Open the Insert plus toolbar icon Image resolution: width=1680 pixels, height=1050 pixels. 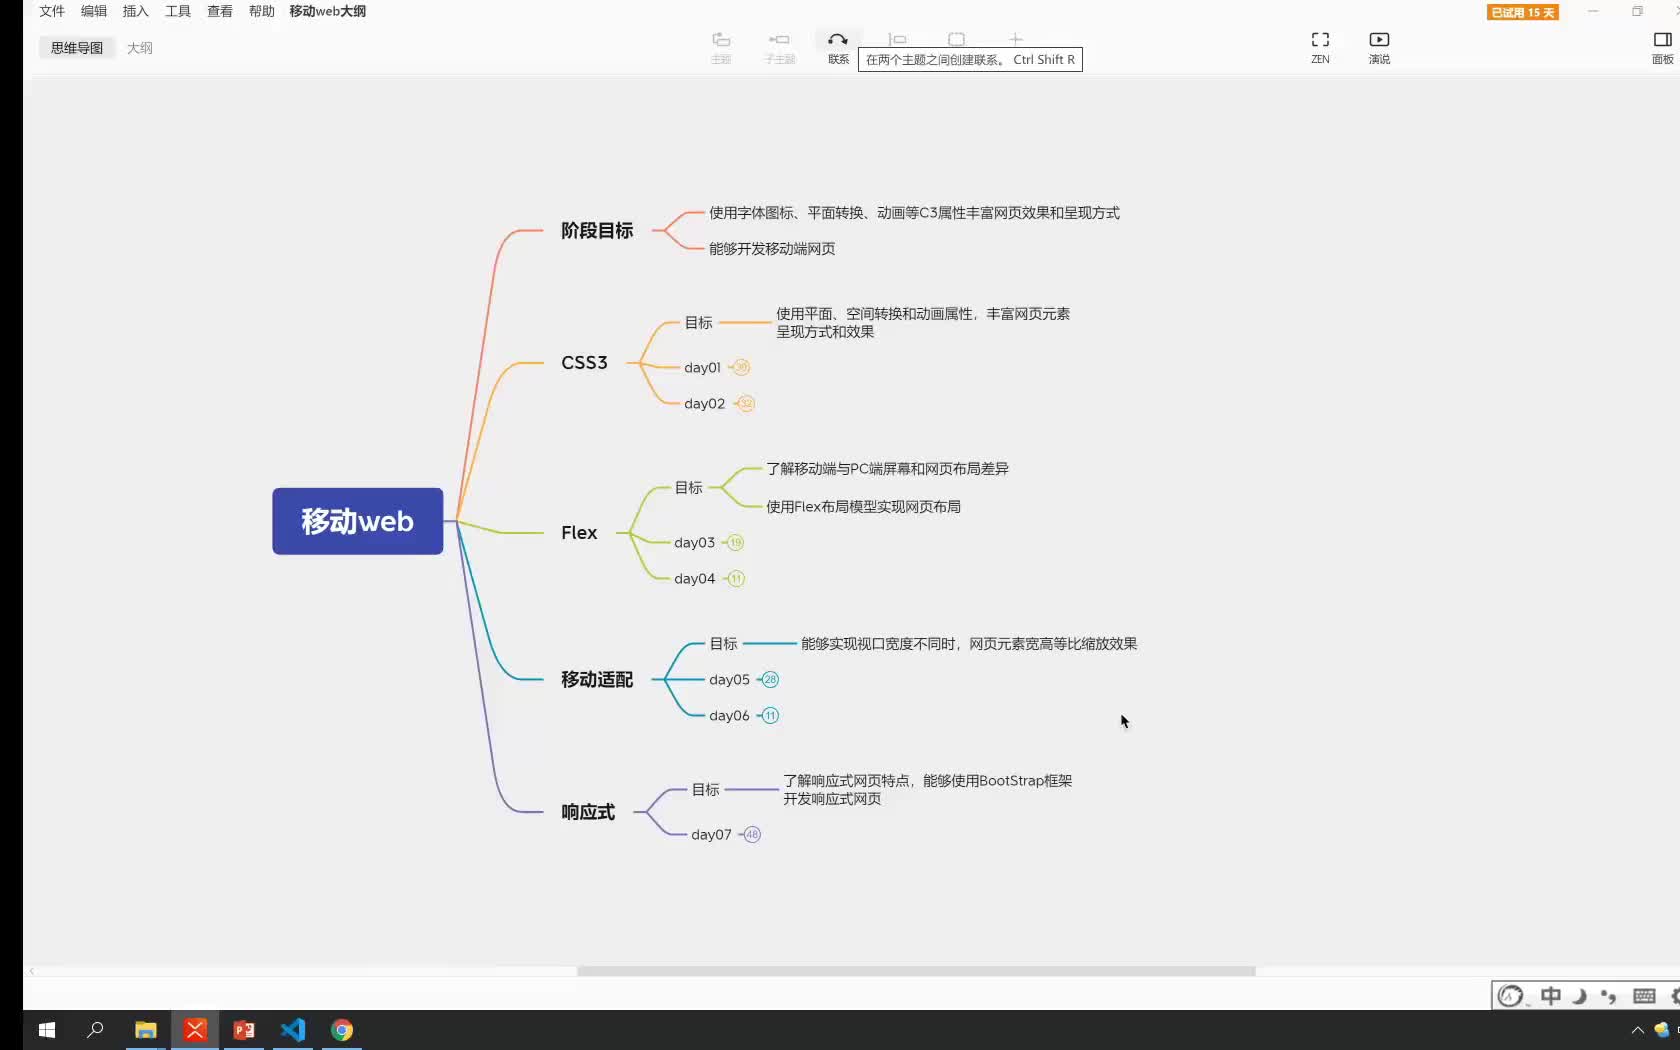point(1016,40)
